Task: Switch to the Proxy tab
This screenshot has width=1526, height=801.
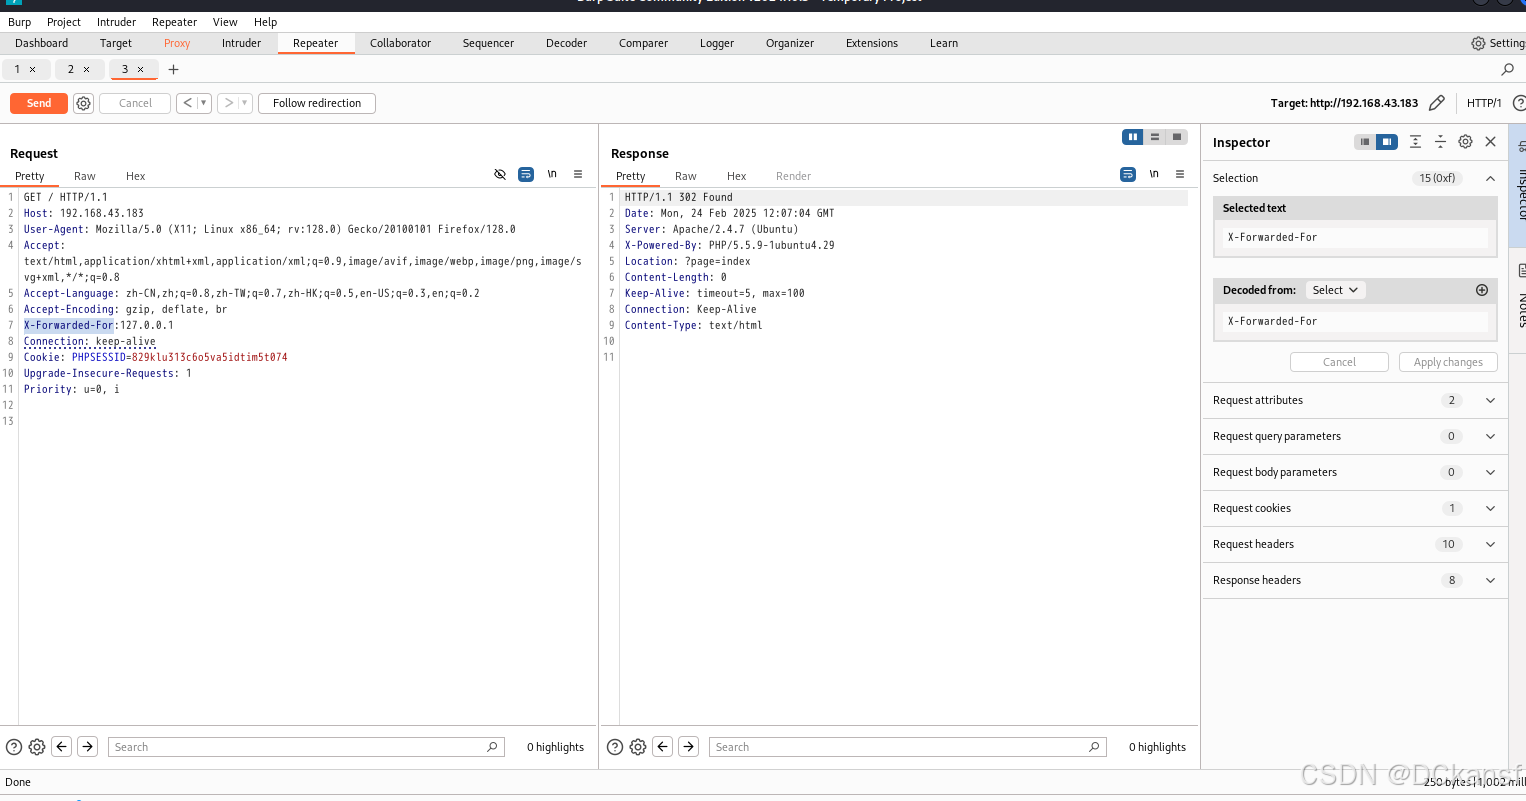Action: click(x=177, y=43)
